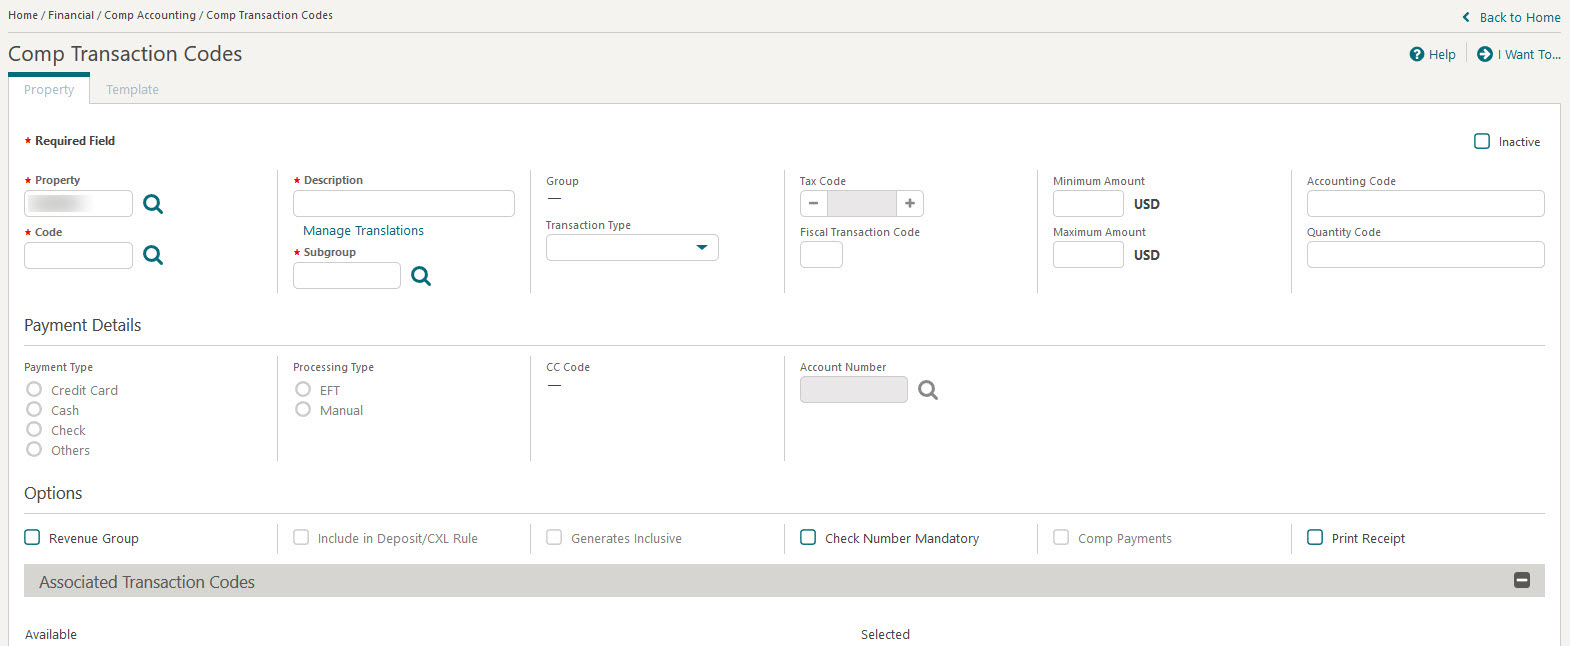Image resolution: width=1570 pixels, height=646 pixels.
Task: Open the Account Number search magnifier
Action: click(928, 390)
